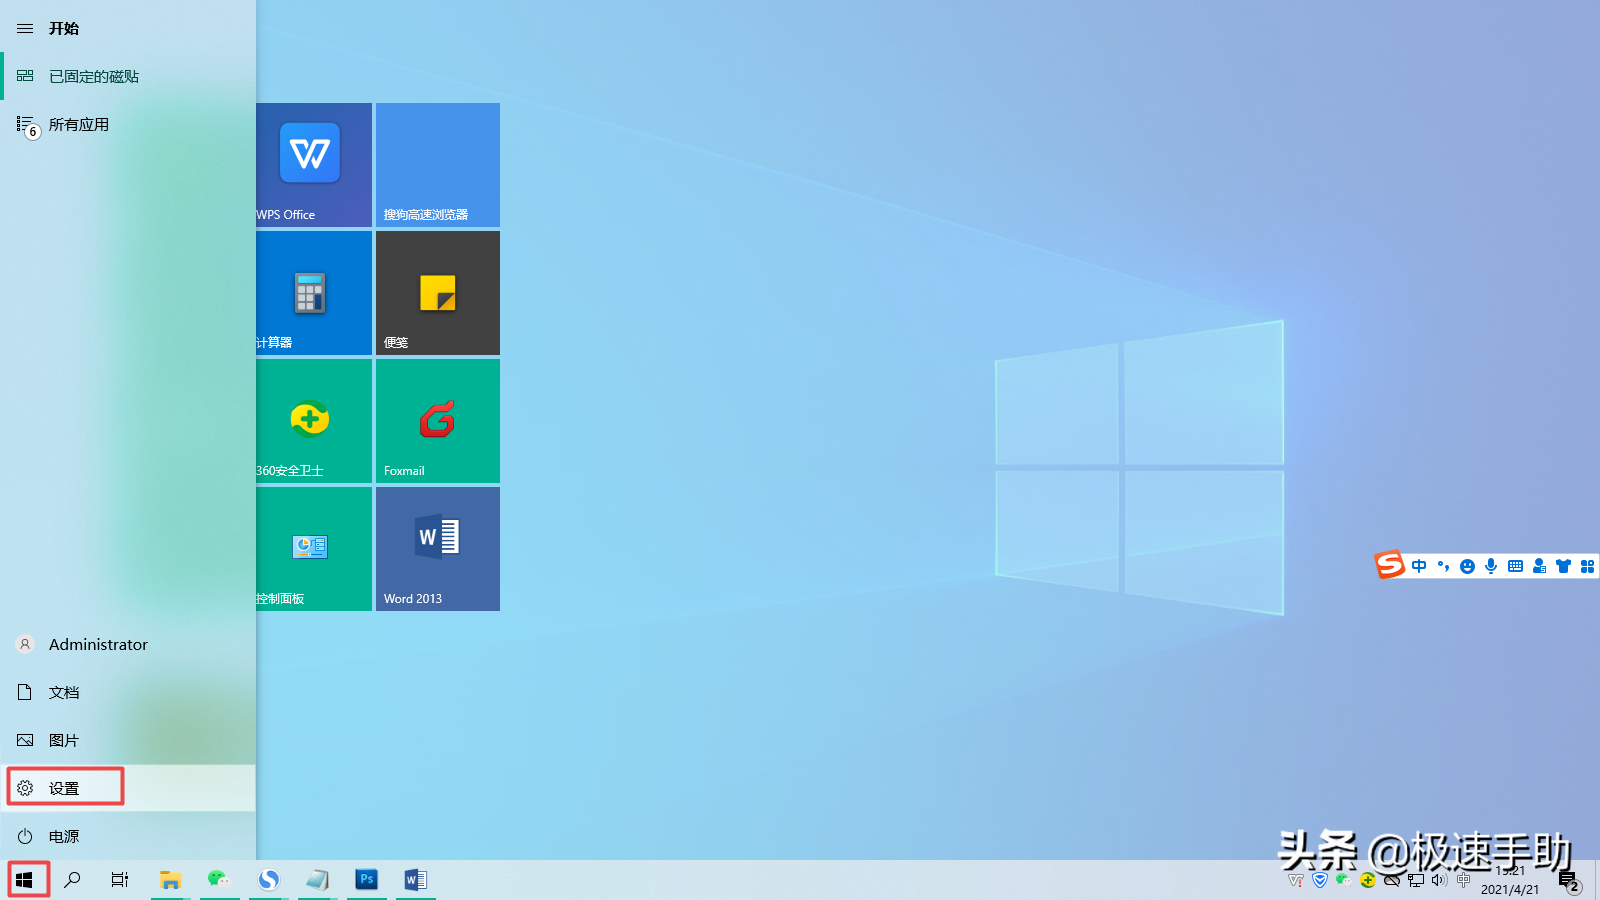Open the Documents folder shortcut
1600x900 pixels.
(128, 693)
